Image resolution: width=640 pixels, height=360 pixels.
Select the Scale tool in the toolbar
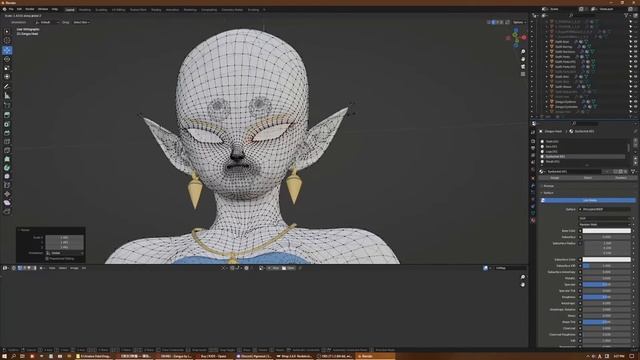coord(7,68)
